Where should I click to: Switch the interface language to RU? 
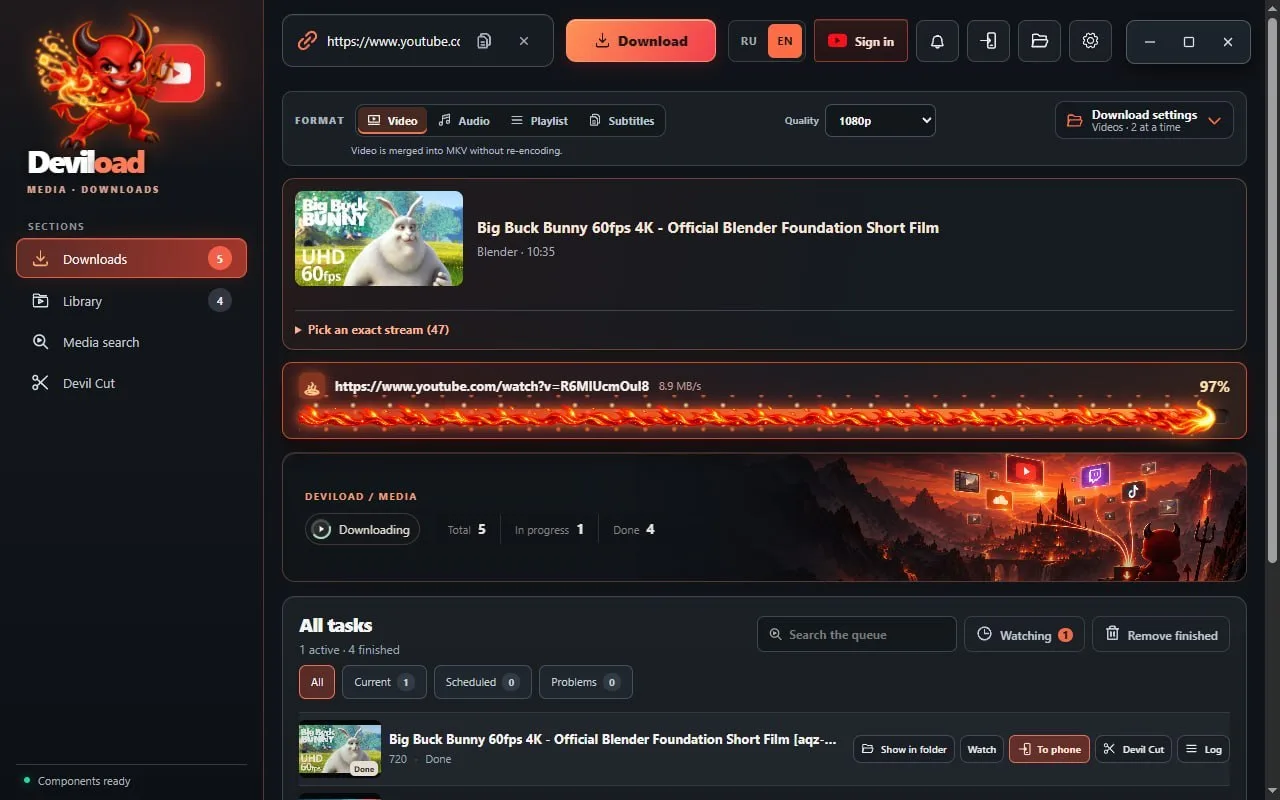pos(749,41)
